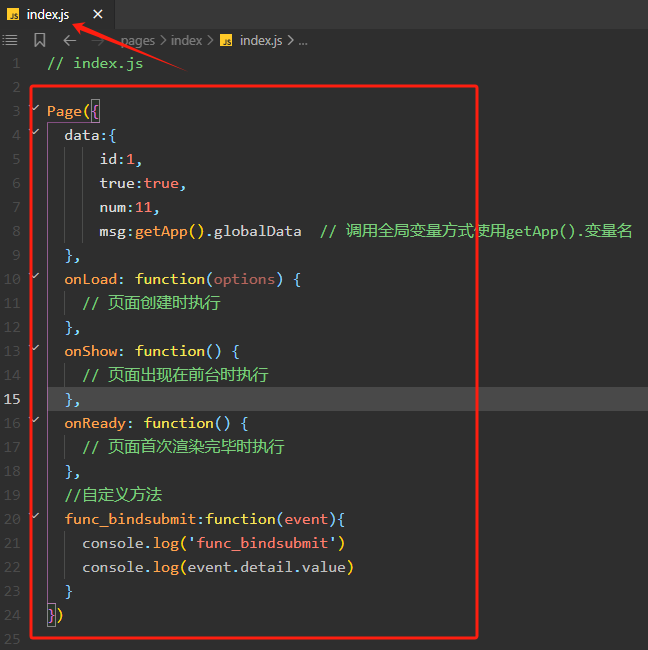The width and height of the screenshot is (648, 650).
Task: Click the JS file icon in breadcrumb
Action: (226, 41)
